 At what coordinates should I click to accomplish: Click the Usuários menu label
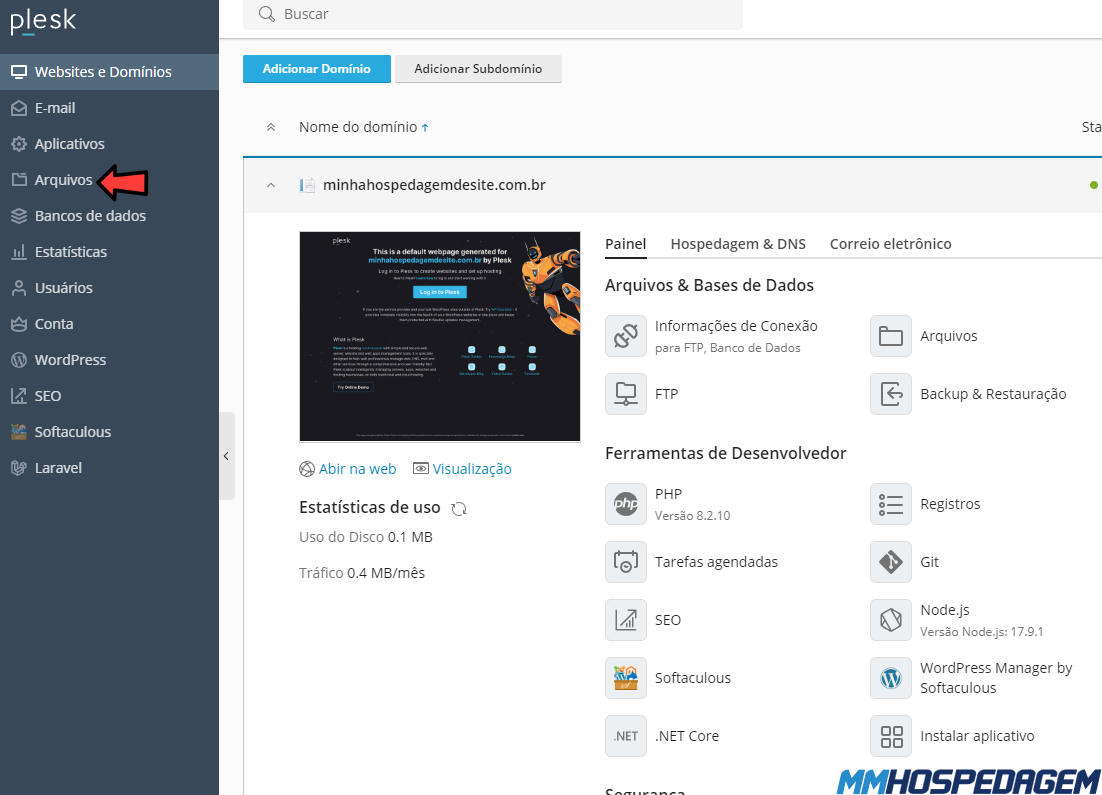click(64, 287)
